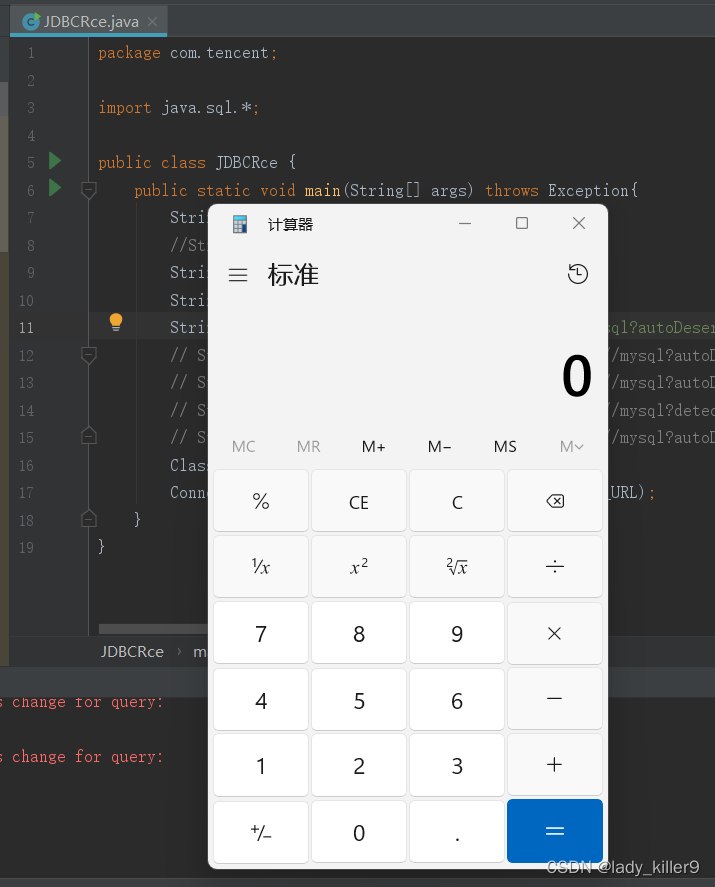Click the first 'change for query:' console line
715x887 pixels.
[87, 702]
